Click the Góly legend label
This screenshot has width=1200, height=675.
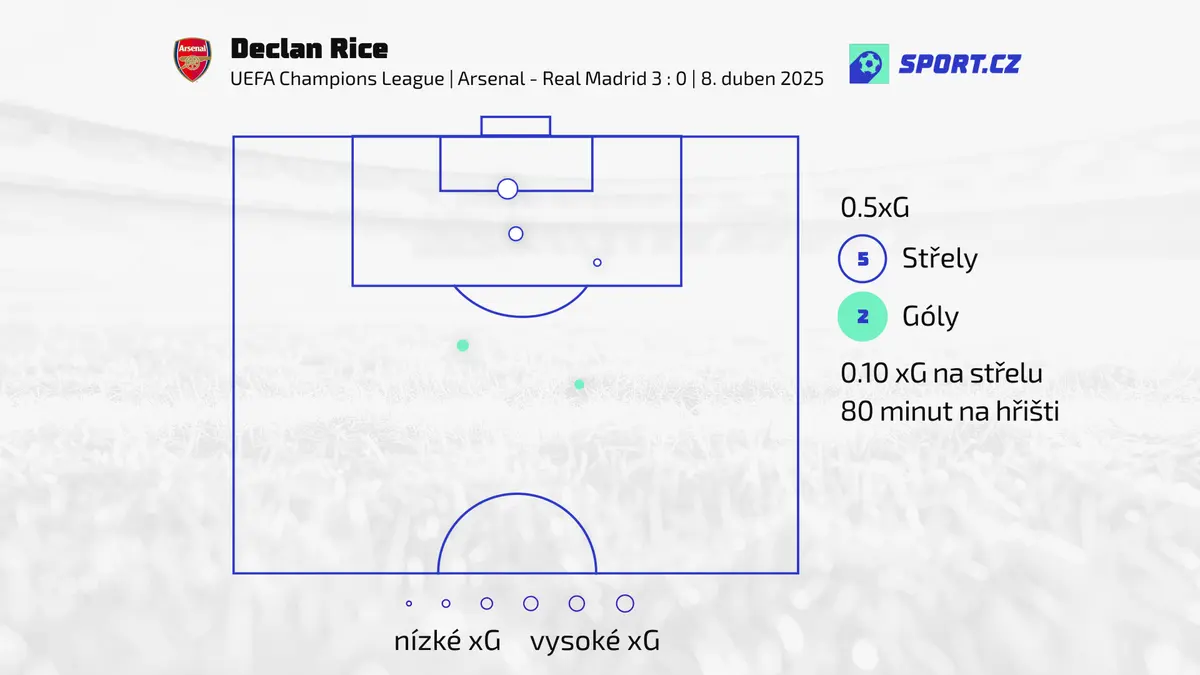[x=930, y=316]
